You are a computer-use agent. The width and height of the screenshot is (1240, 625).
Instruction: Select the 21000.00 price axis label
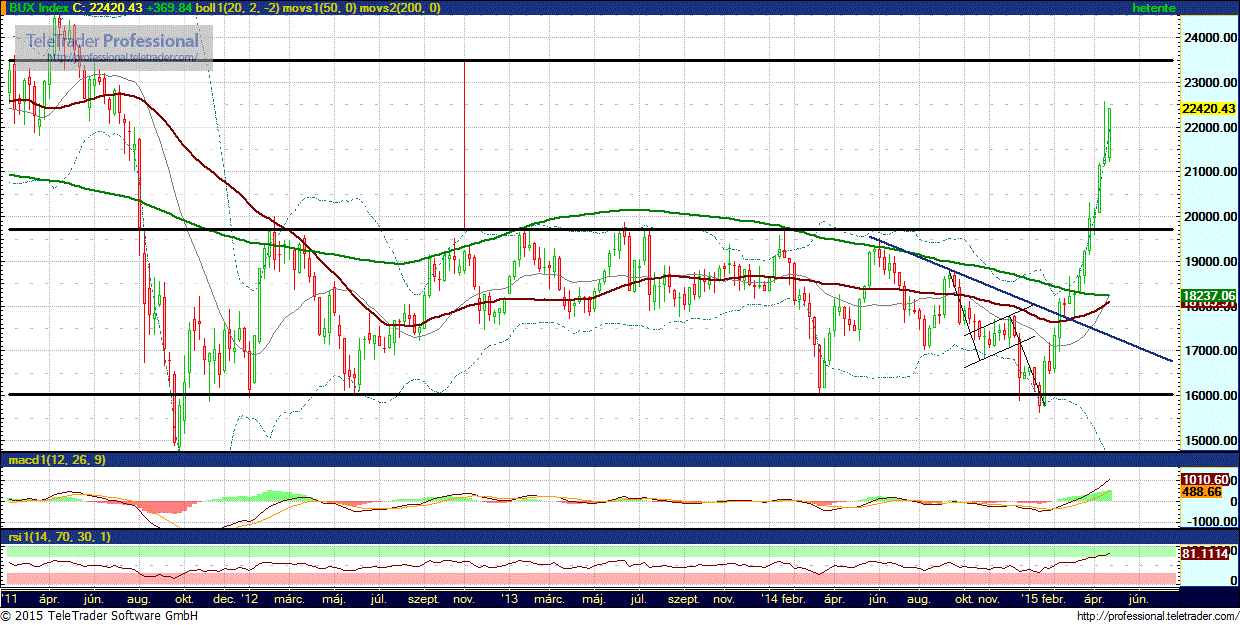(x=1208, y=172)
